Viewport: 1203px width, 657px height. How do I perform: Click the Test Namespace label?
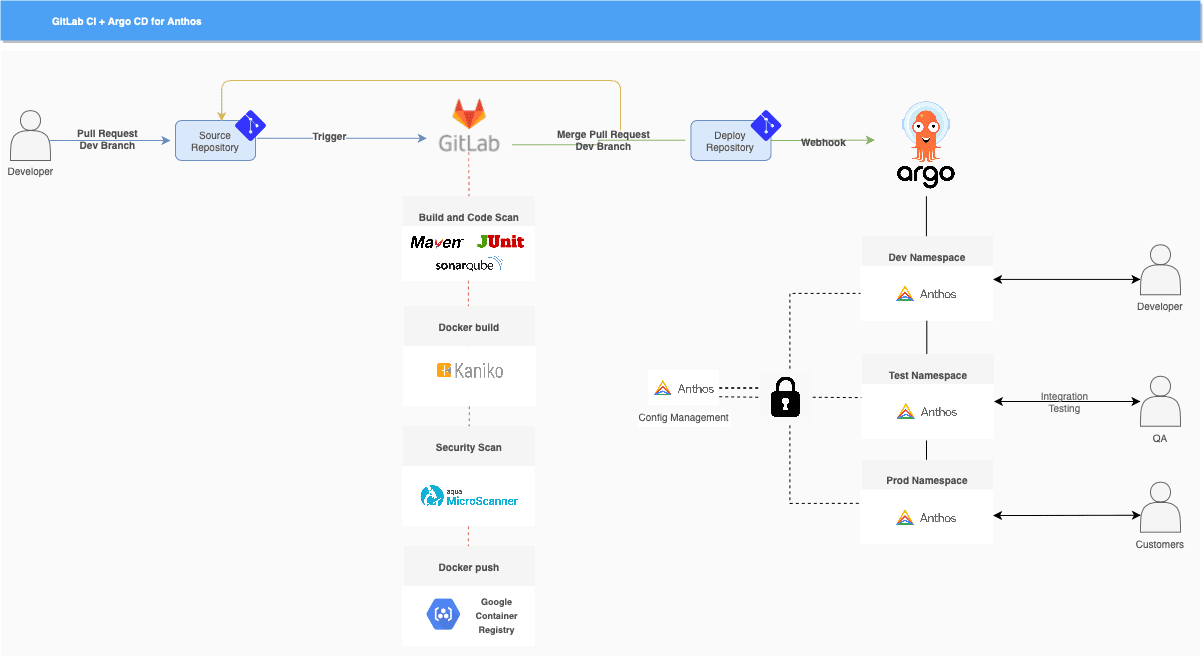pos(926,374)
